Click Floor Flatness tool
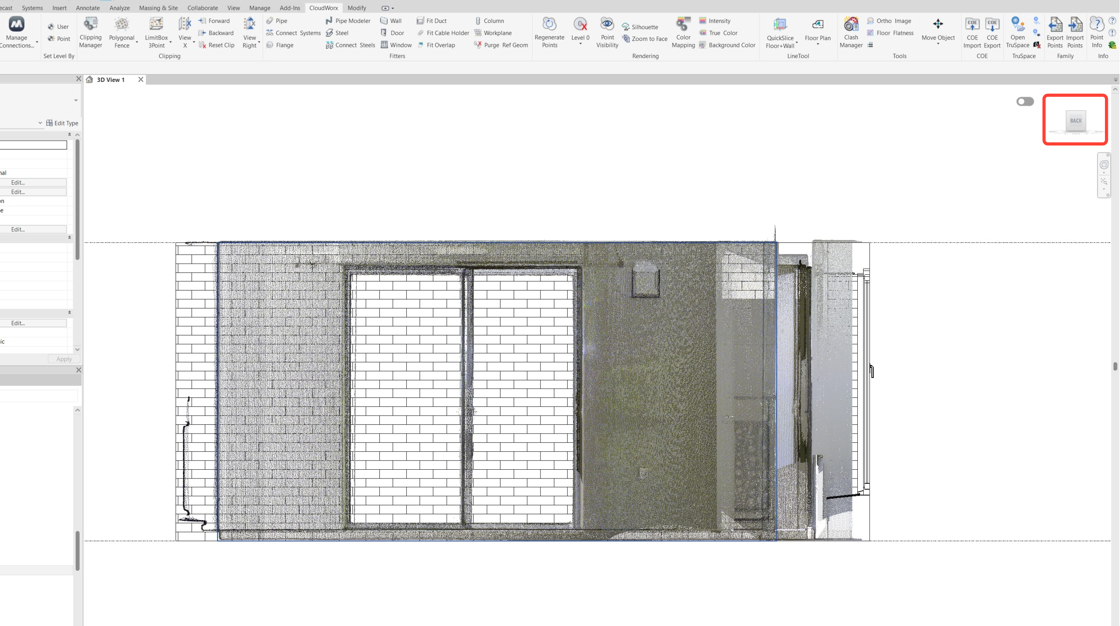This screenshot has width=1120, height=626. coord(891,33)
